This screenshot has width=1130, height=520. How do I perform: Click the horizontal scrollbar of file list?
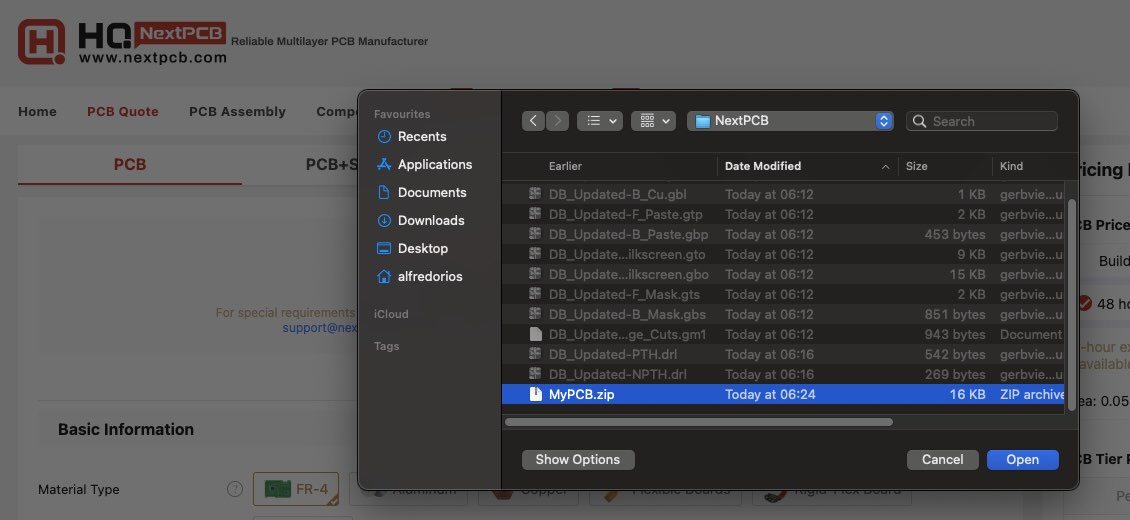699,422
